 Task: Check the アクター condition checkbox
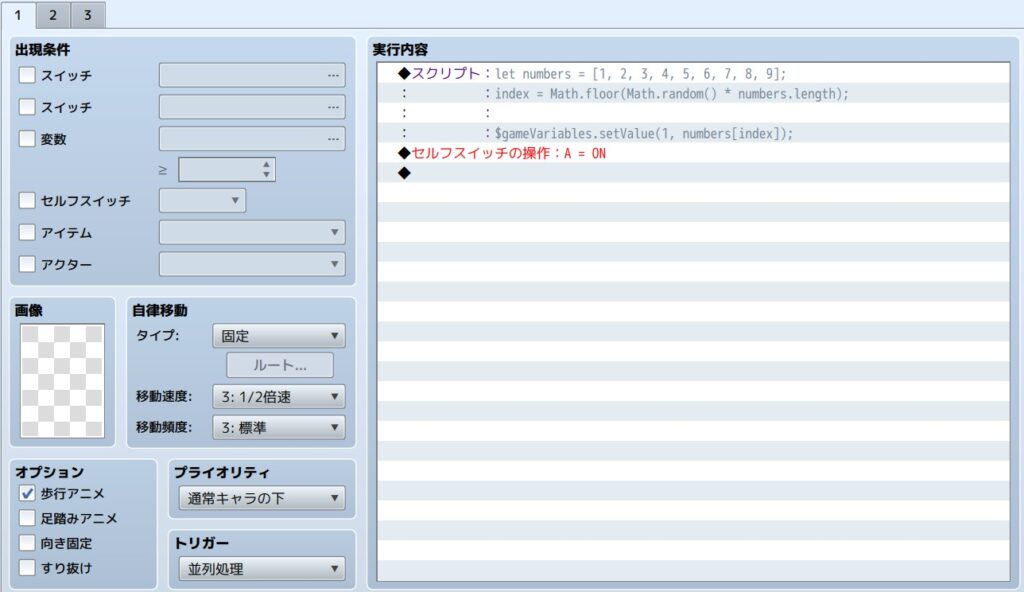coord(27,265)
